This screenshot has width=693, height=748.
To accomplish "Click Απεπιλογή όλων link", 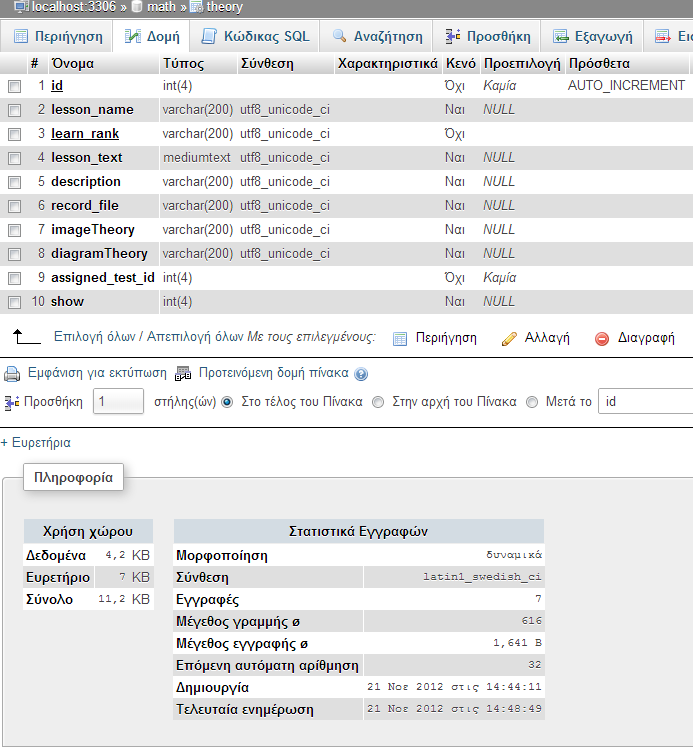I will pos(195,337).
